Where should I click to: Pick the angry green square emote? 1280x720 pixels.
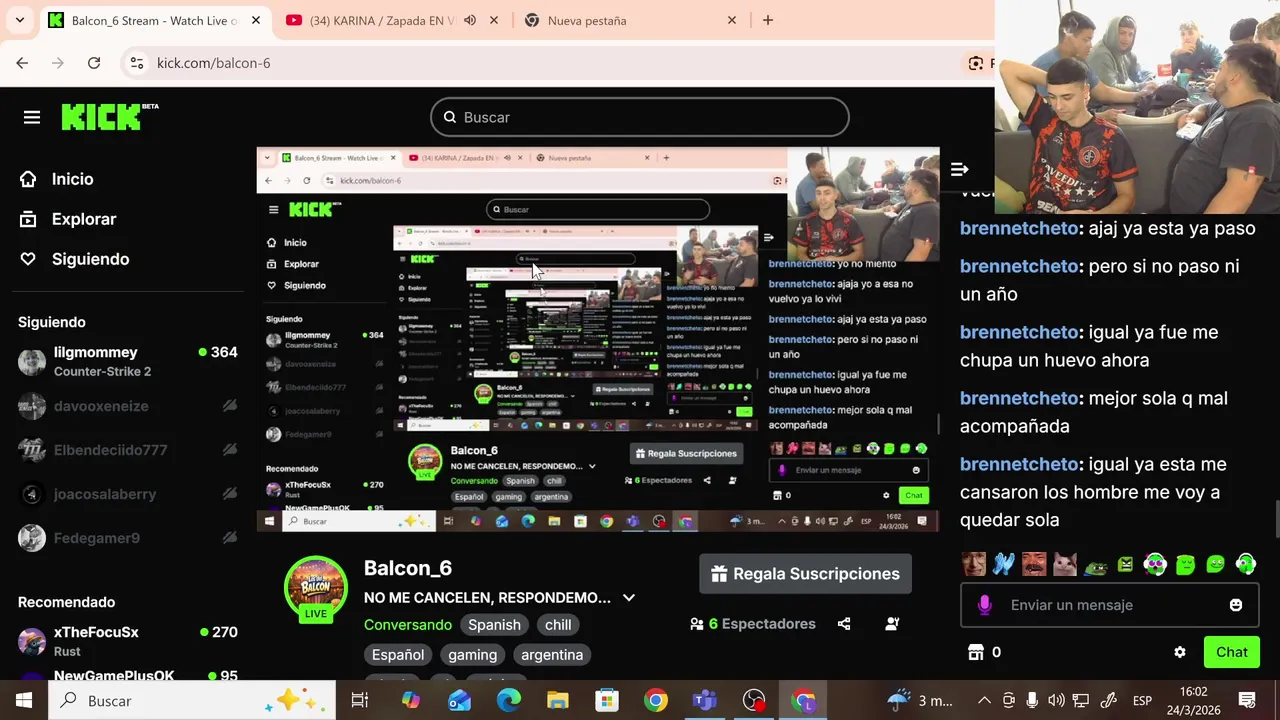point(1125,564)
